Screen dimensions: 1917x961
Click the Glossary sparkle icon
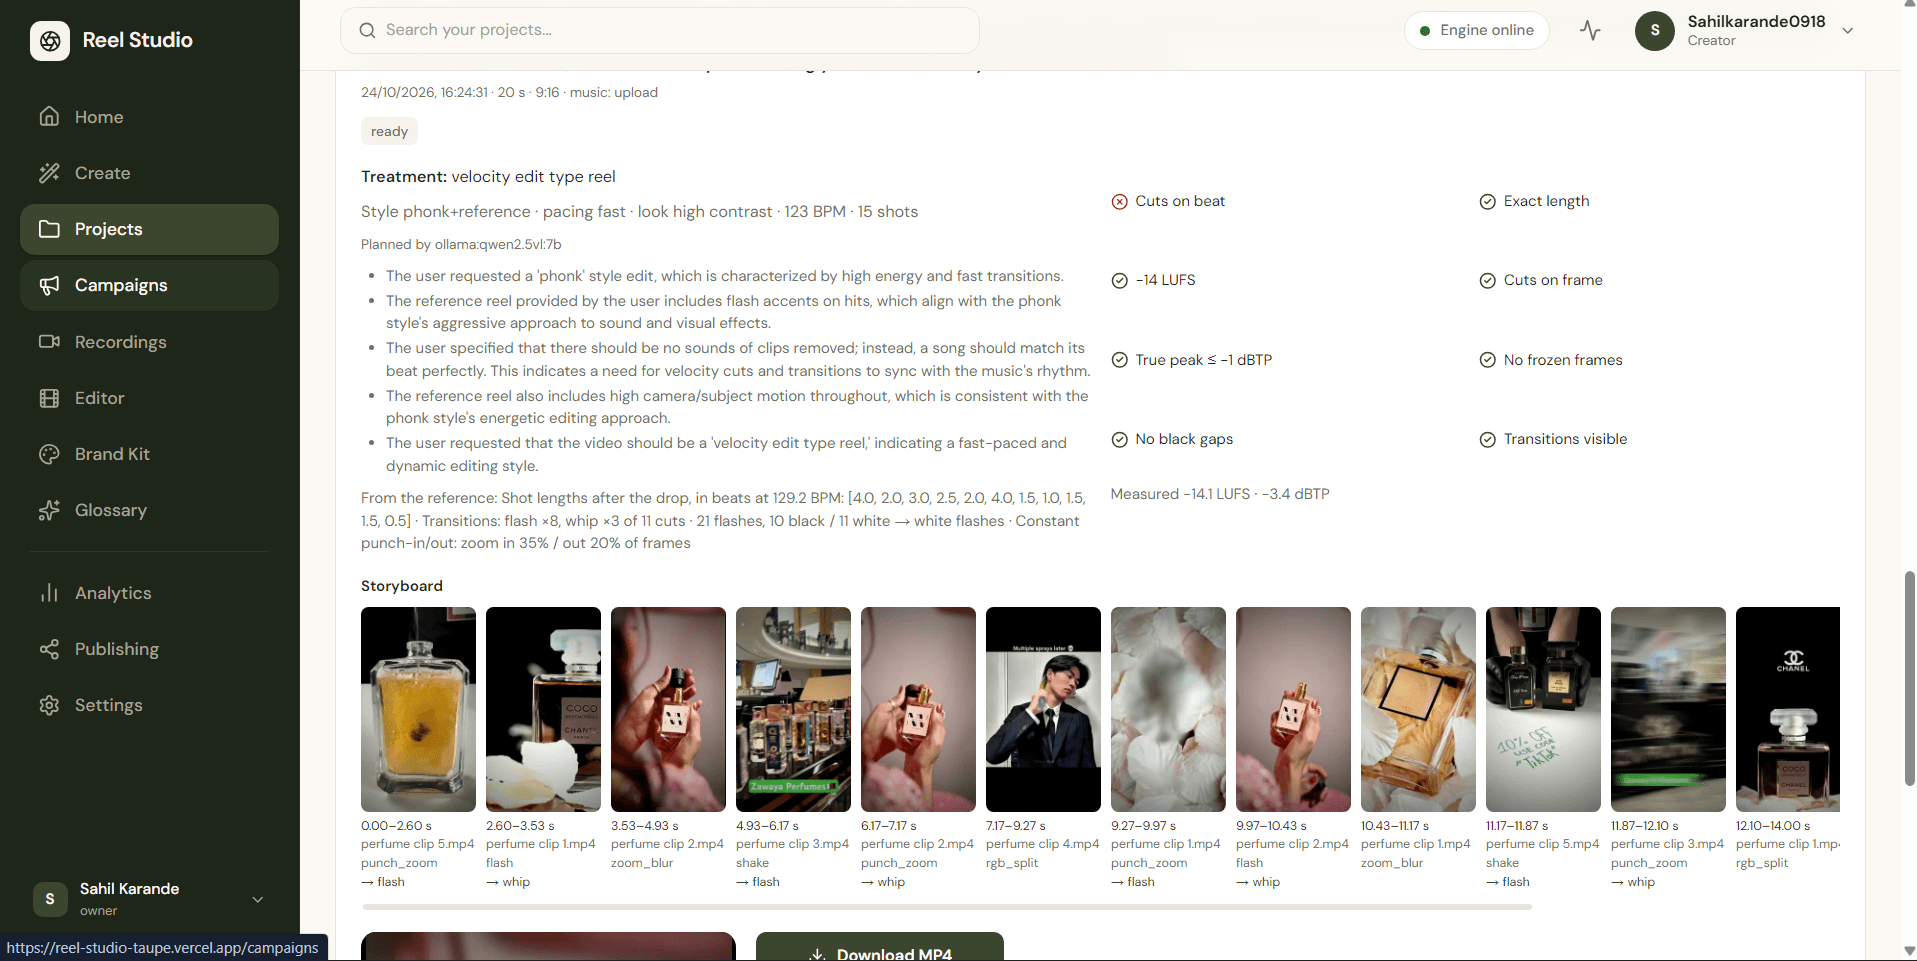tap(49, 510)
